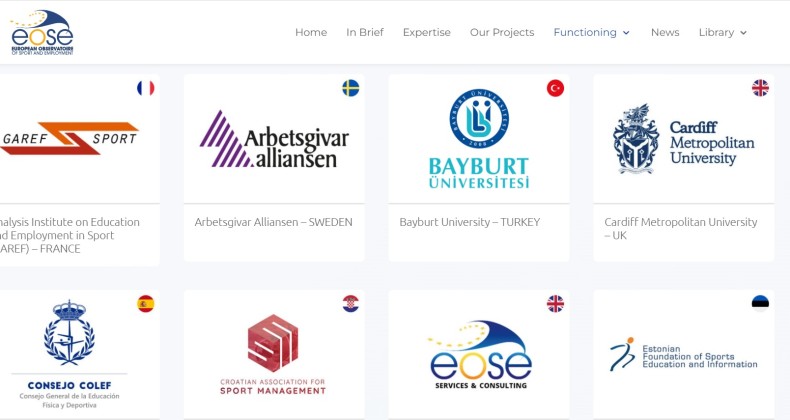790x420 pixels.
Task: Click the Estonia flag icon
Action: click(760, 304)
